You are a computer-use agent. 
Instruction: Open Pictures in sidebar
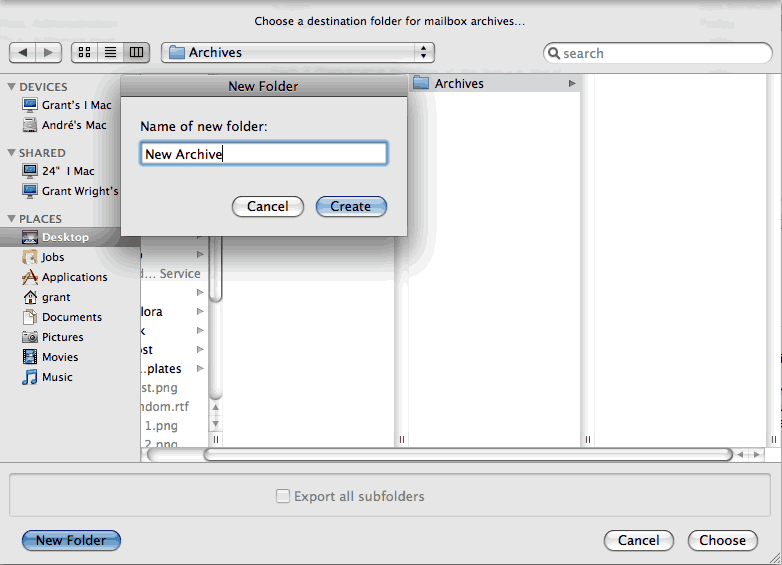[53, 337]
